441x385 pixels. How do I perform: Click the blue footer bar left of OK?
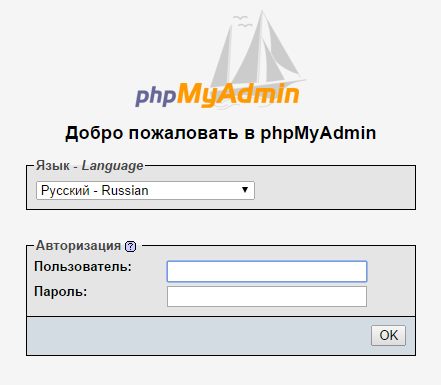click(199, 336)
